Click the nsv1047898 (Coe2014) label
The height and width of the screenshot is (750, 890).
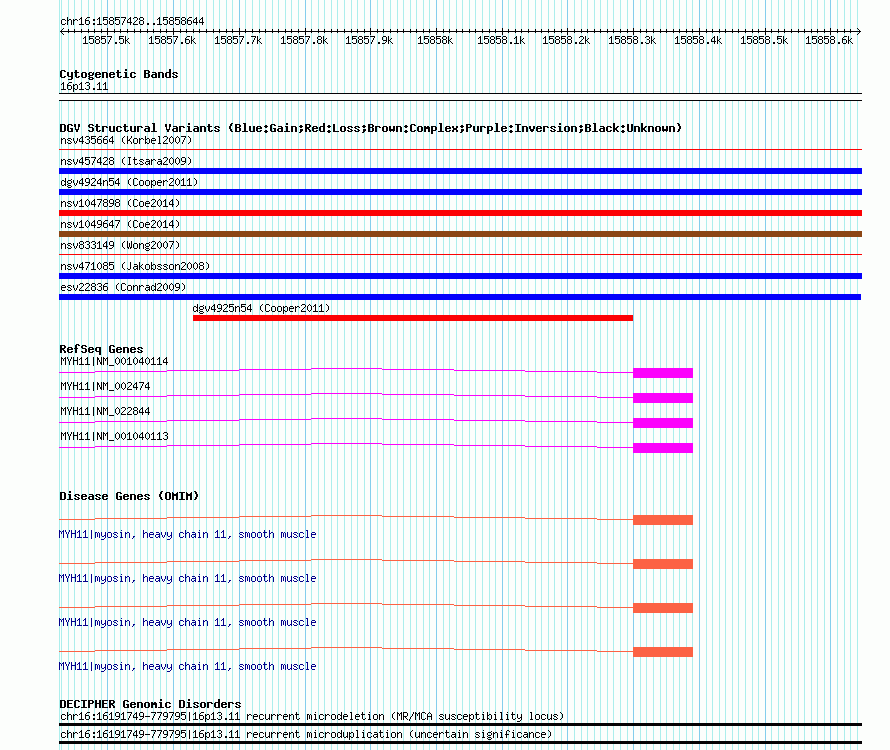point(120,203)
